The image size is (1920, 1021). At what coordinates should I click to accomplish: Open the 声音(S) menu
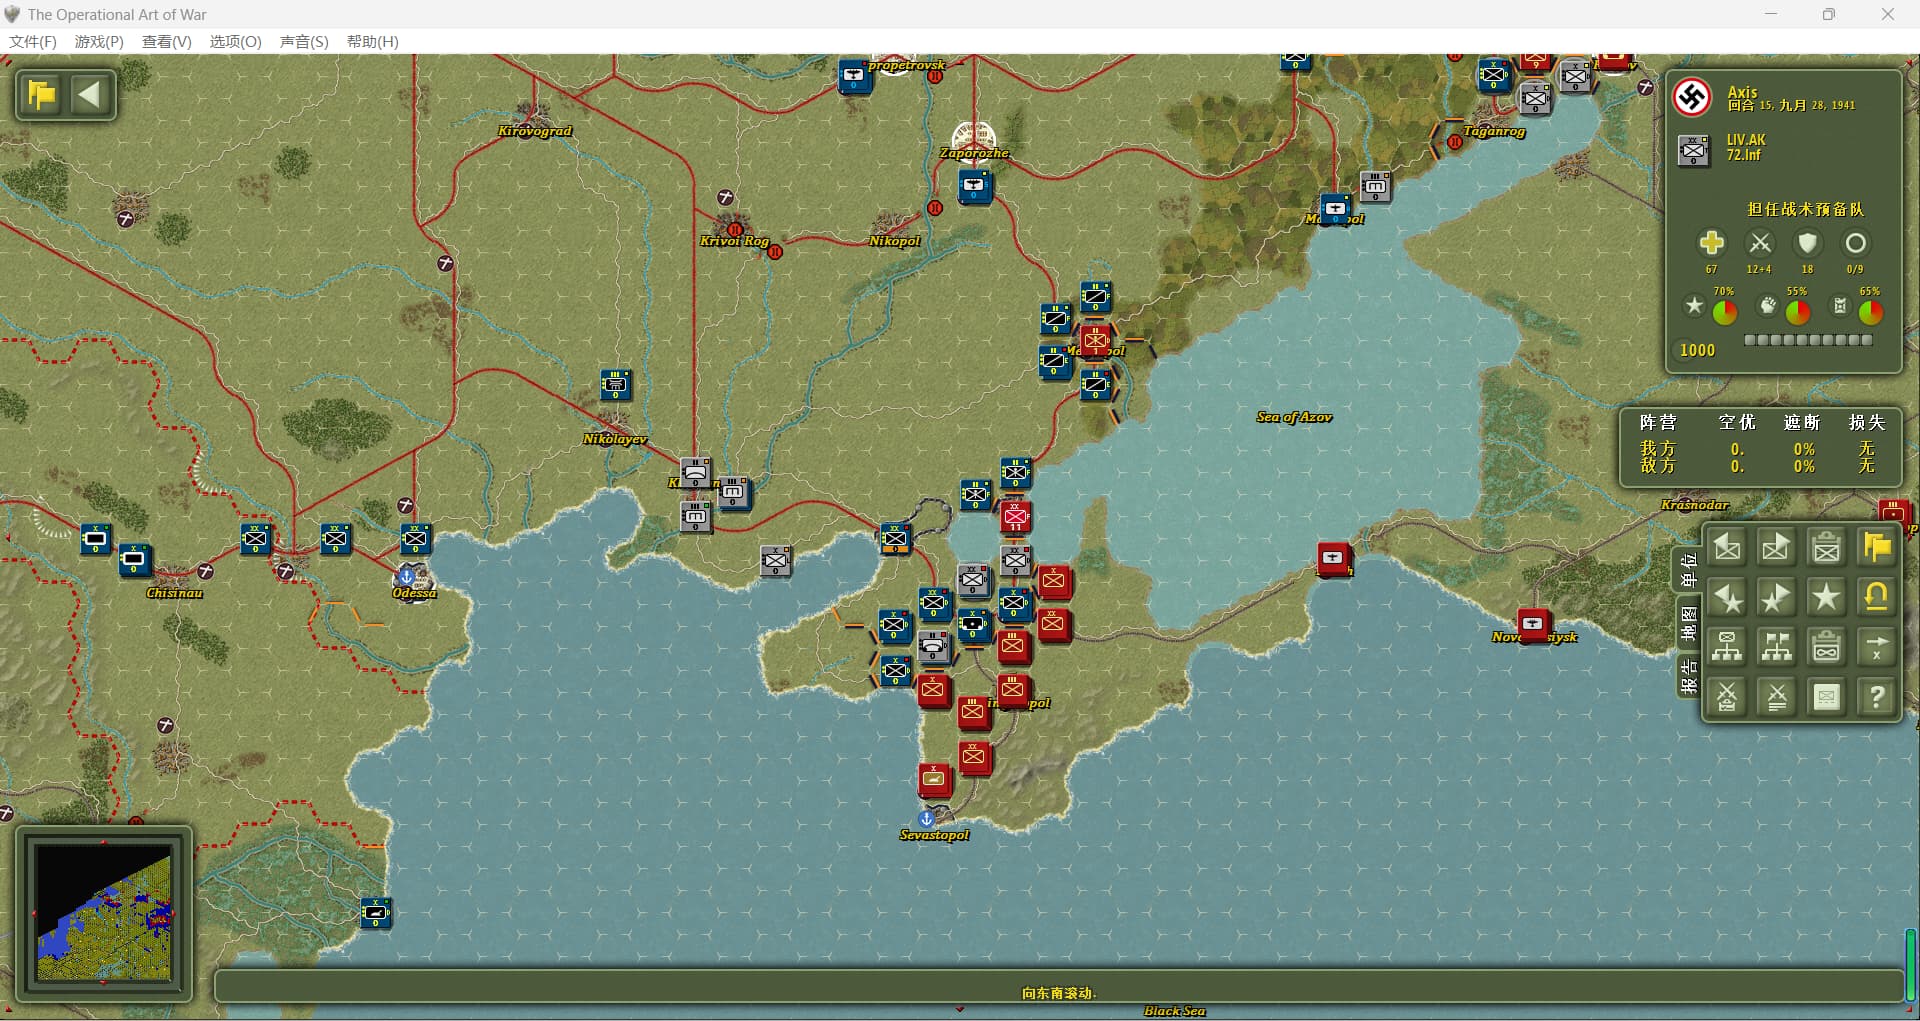pos(304,41)
